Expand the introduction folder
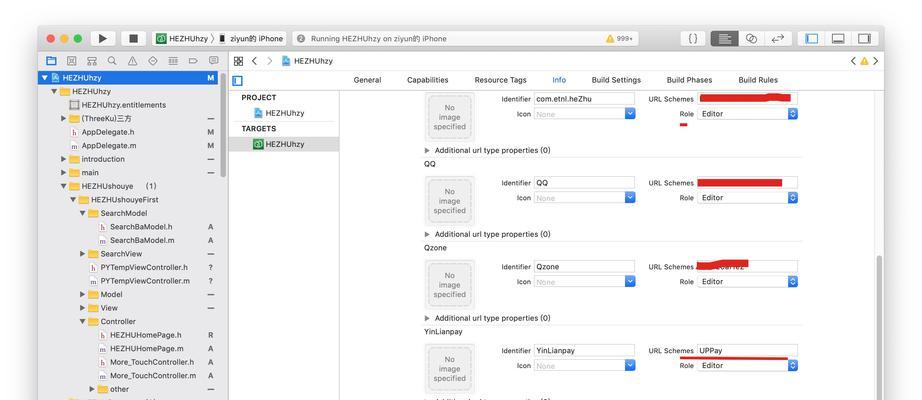The image size is (922, 400). [64, 159]
